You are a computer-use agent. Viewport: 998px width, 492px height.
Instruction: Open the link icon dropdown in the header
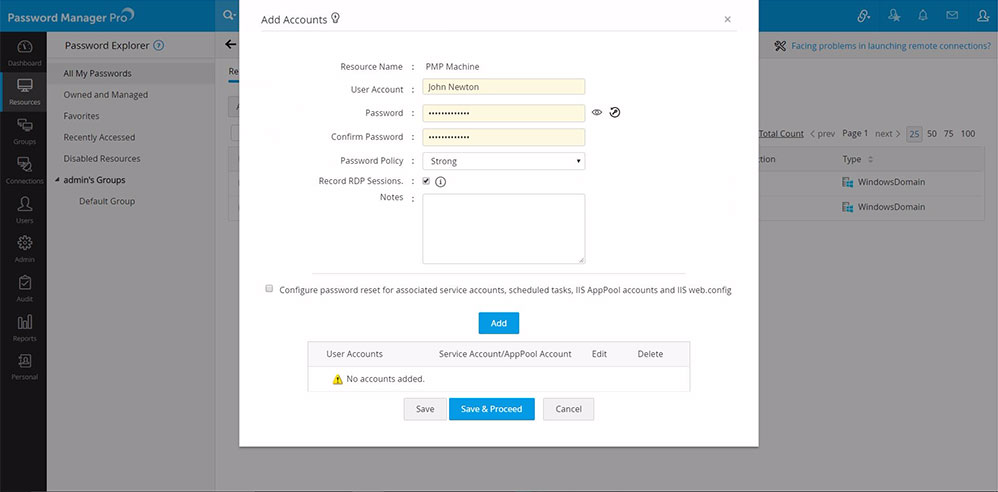(x=863, y=16)
